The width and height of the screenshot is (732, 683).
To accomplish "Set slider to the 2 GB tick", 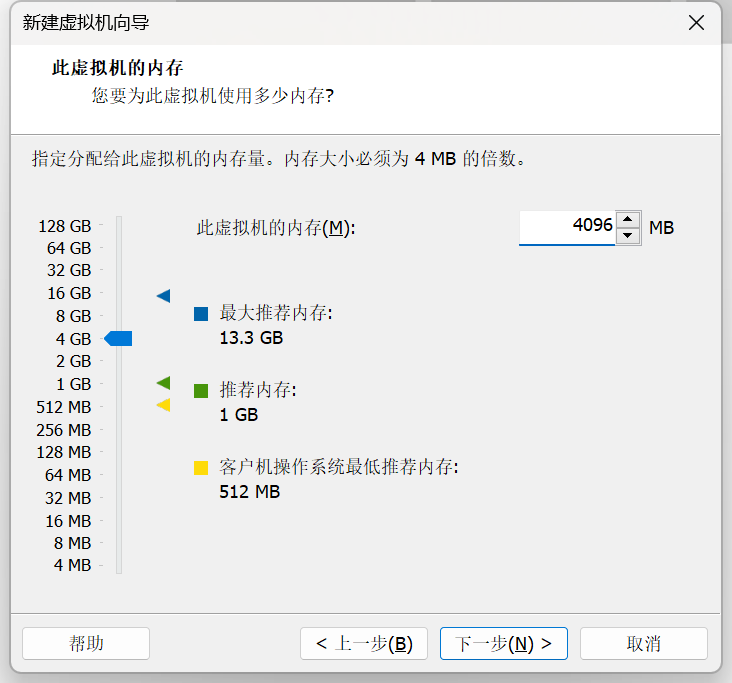I will click(119, 361).
